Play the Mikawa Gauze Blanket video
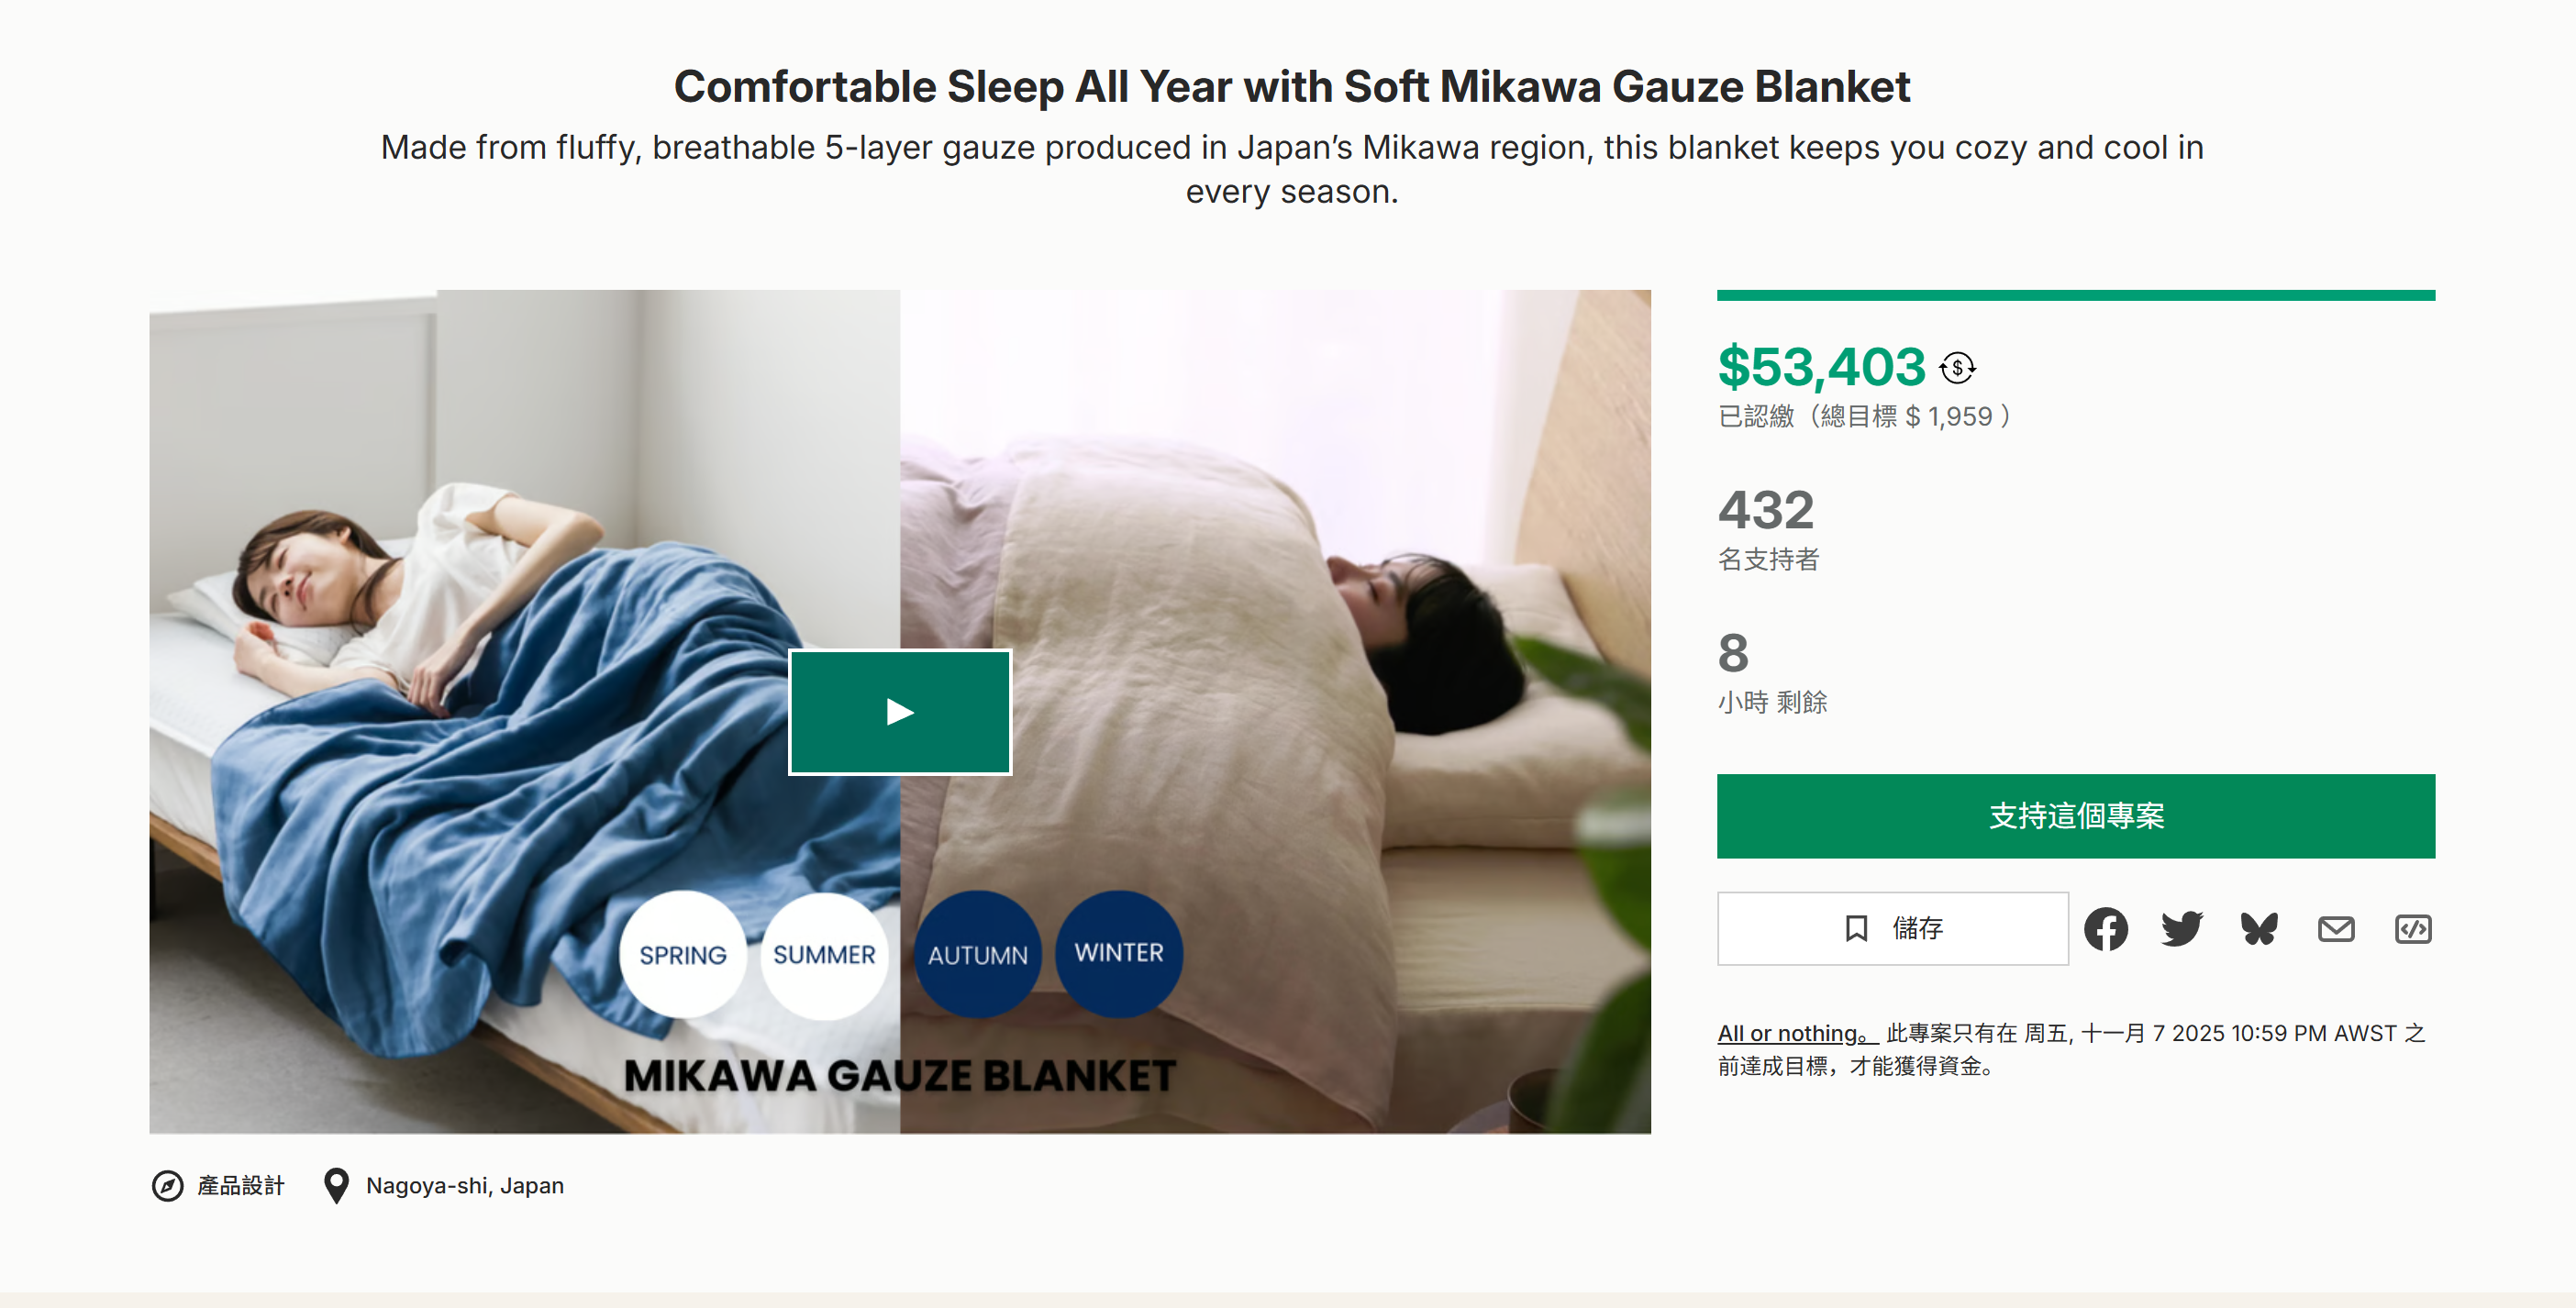 900,712
